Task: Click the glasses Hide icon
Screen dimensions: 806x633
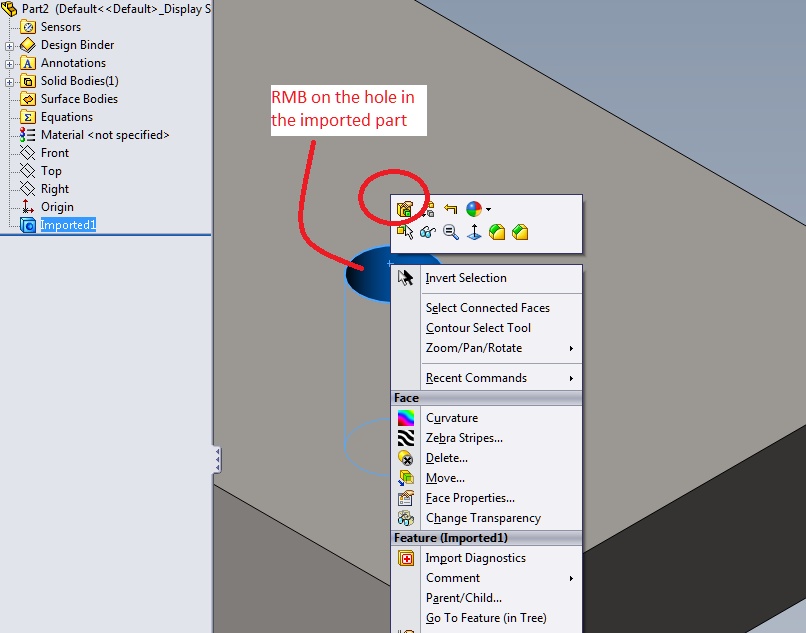Action: point(428,232)
